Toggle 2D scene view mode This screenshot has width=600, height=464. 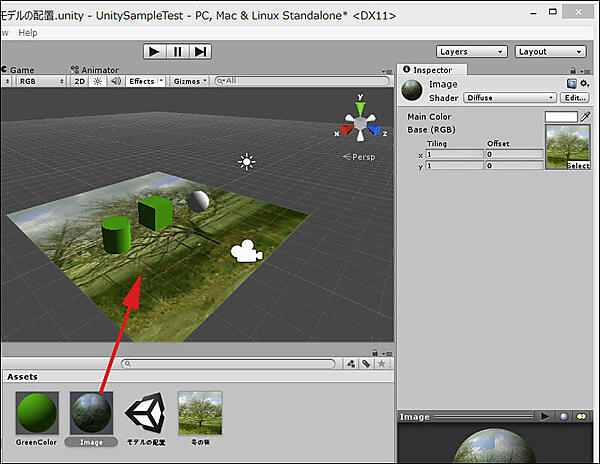pyautogui.click(x=80, y=81)
